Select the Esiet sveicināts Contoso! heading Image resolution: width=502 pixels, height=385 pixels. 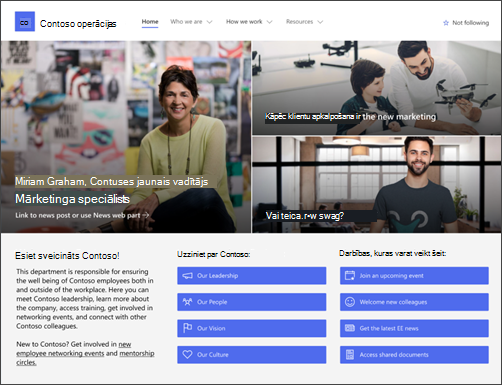(67, 256)
